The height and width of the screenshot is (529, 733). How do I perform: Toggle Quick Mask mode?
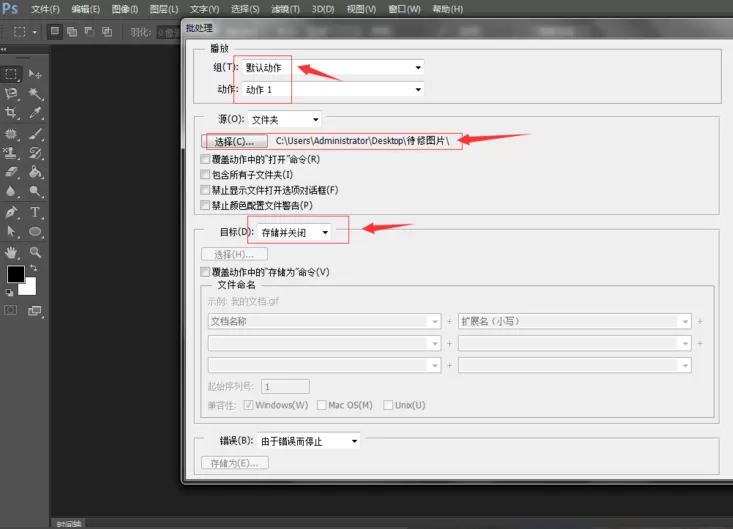pos(11,310)
